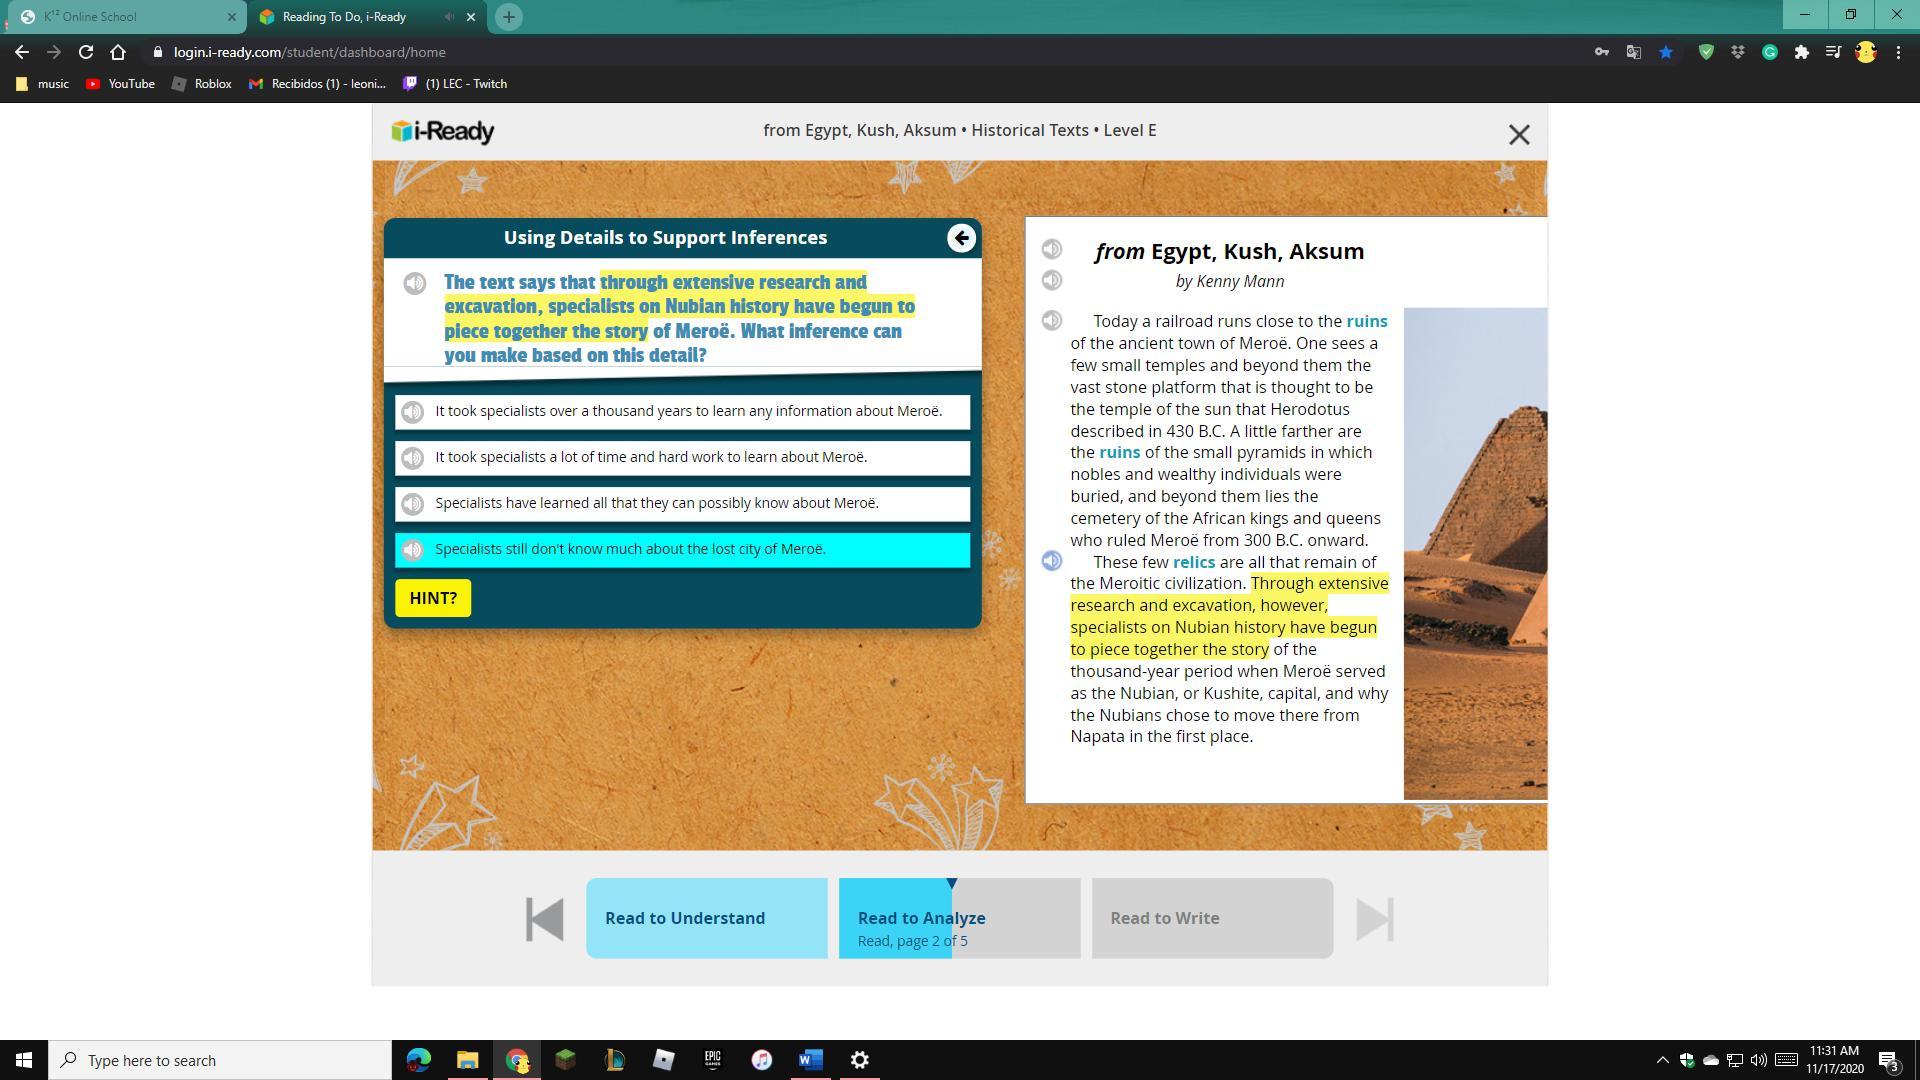The width and height of the screenshot is (1920, 1080).
Task: Close the i-Ready lesson with X
Action: coord(1518,134)
